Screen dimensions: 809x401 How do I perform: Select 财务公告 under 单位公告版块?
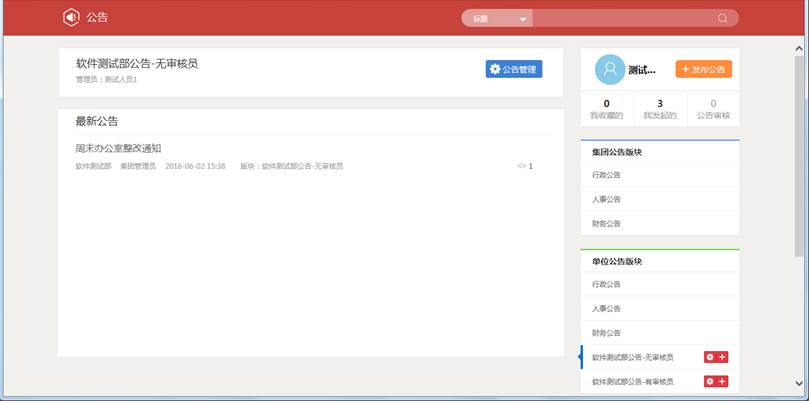(606, 333)
